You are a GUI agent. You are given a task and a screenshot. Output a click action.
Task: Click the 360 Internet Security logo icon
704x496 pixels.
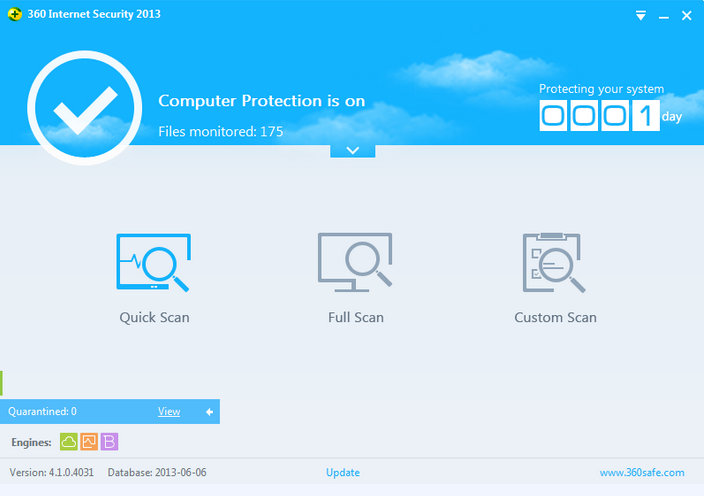coord(14,14)
